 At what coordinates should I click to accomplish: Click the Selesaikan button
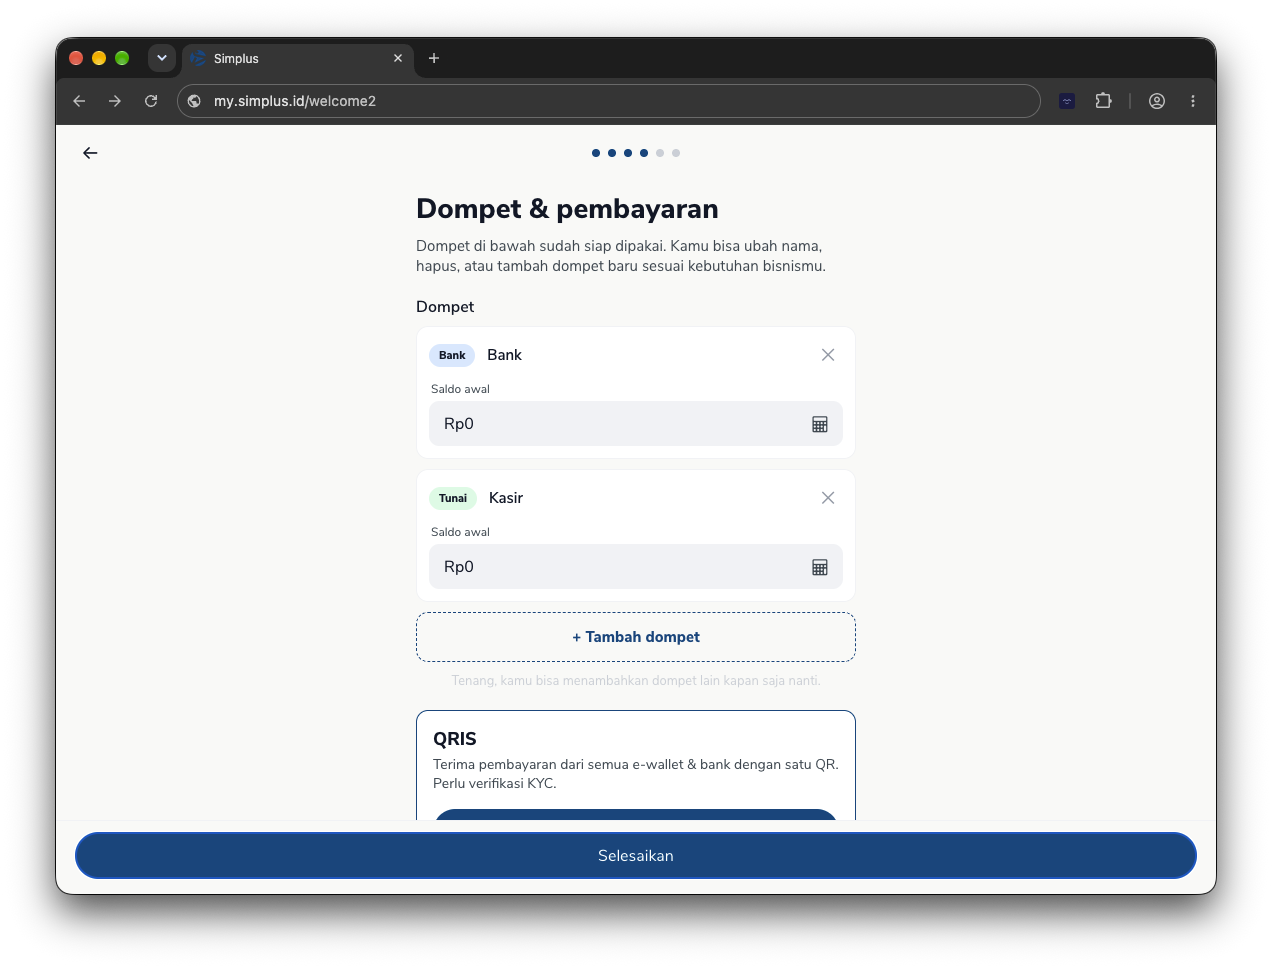(x=636, y=856)
